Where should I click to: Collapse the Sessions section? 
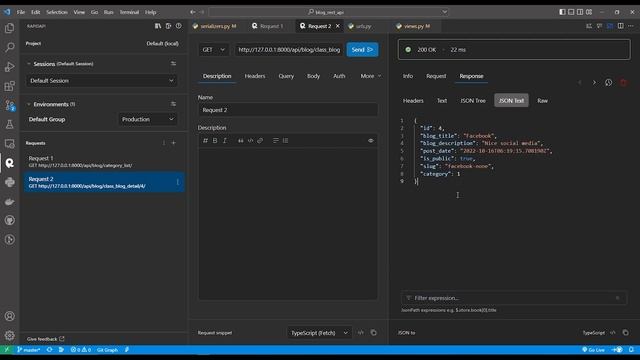click(29, 64)
